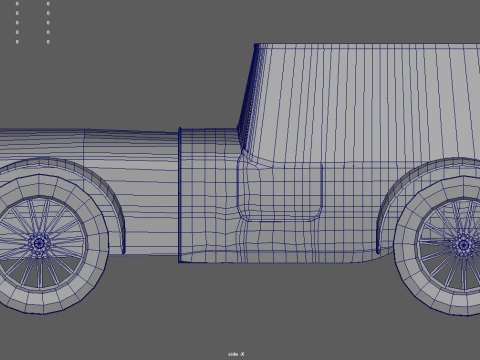Select the front wheel fender arch

[63, 205]
